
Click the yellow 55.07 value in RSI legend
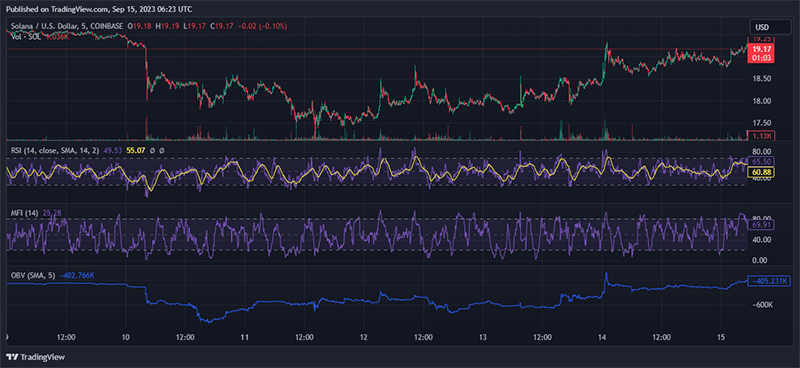click(135, 151)
